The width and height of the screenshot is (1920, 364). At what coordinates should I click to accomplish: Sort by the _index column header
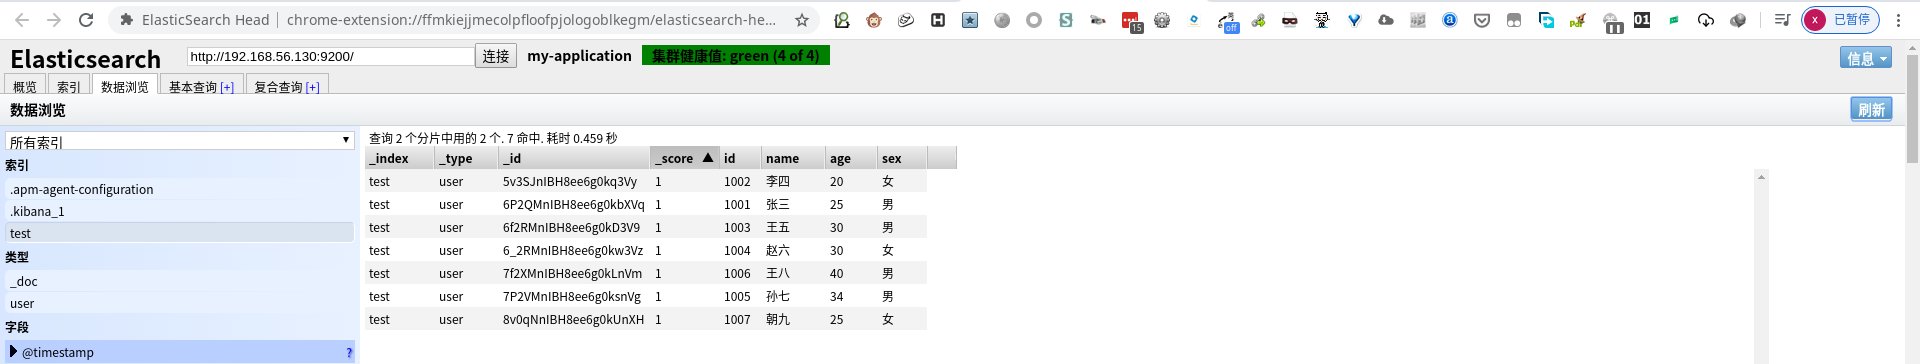point(400,158)
